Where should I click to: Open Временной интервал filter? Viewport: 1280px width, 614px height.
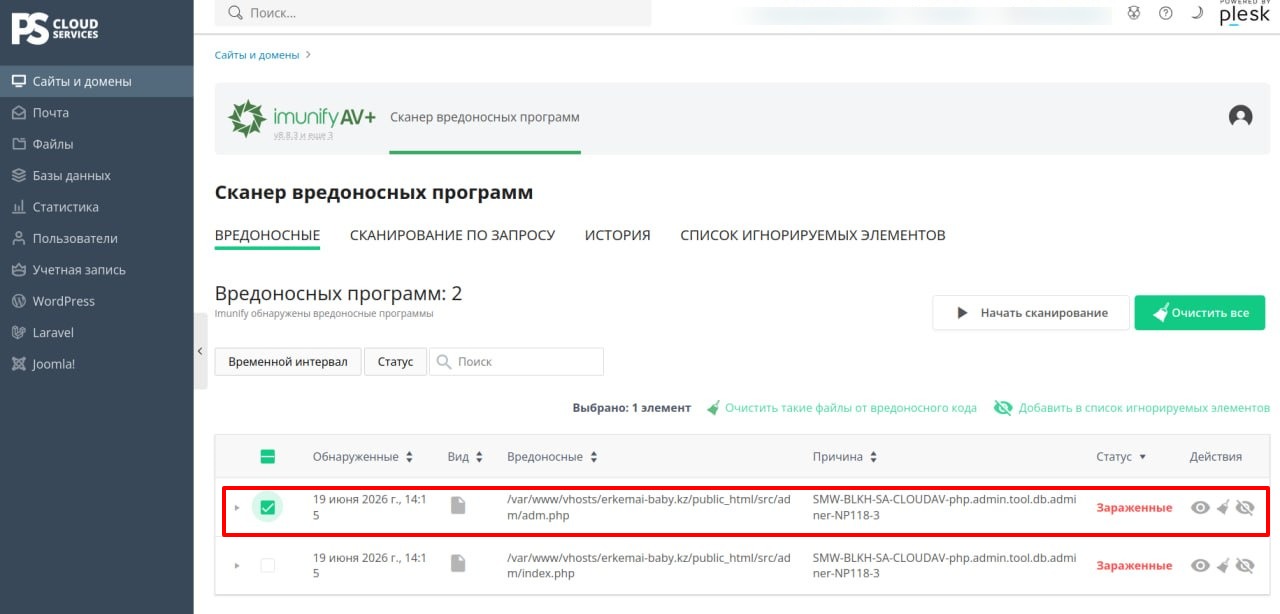288,361
